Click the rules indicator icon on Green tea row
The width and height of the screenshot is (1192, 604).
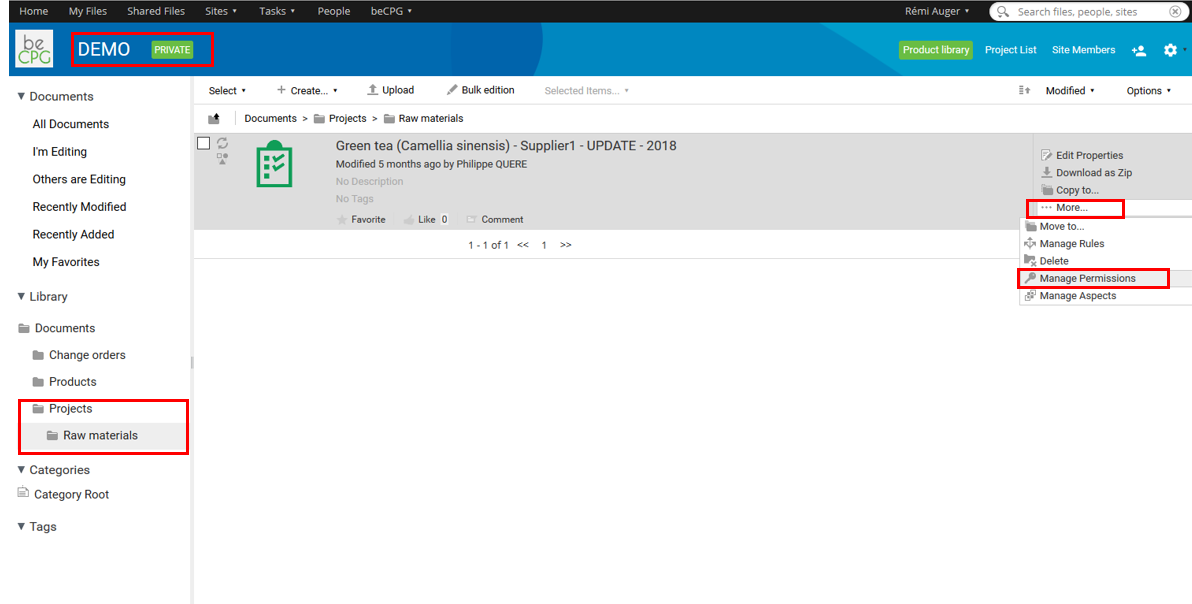[x=222, y=159]
